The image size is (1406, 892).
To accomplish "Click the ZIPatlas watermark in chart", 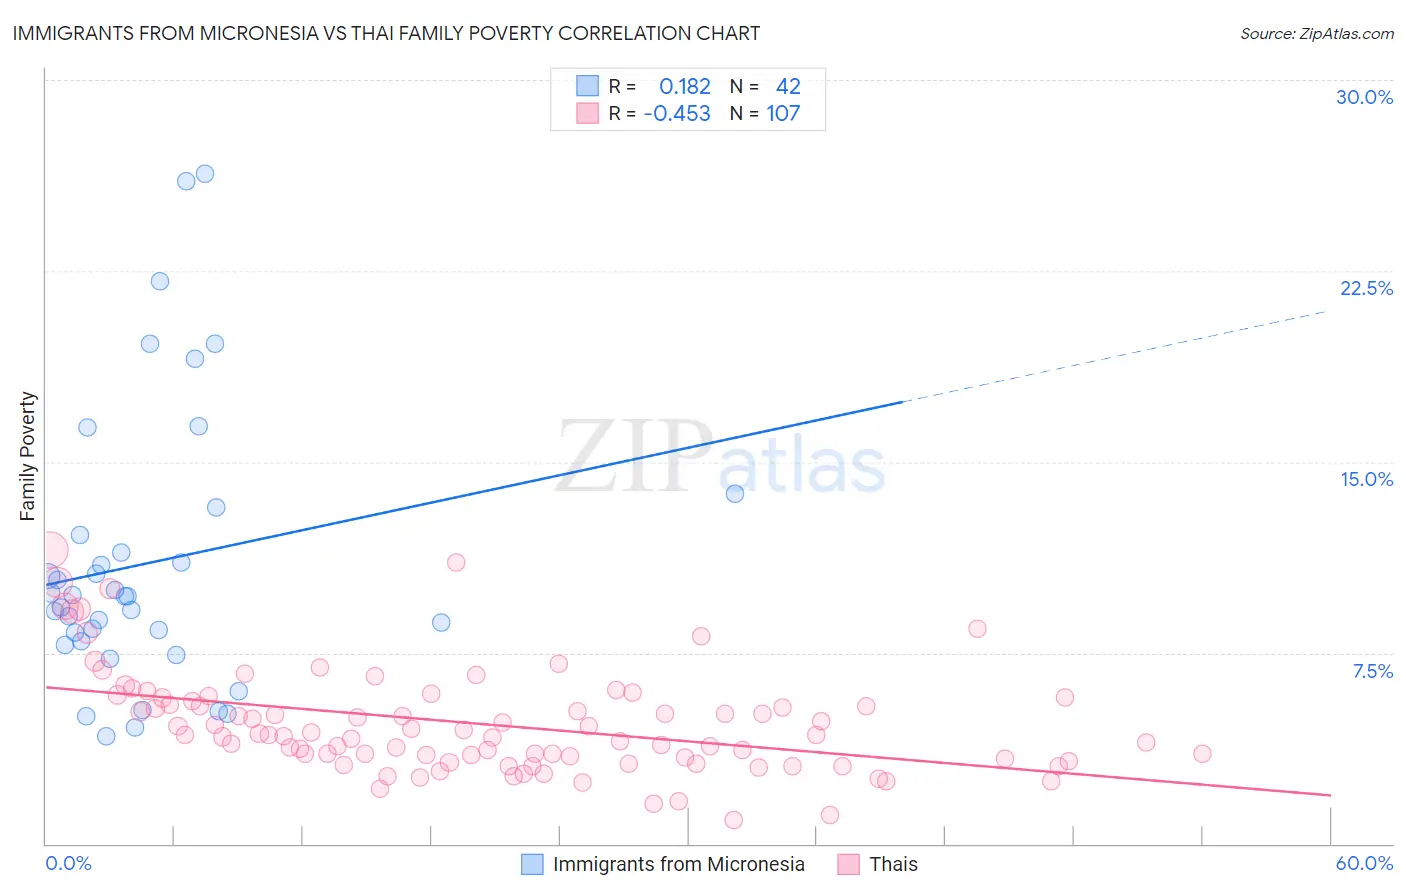I will click(720, 458).
